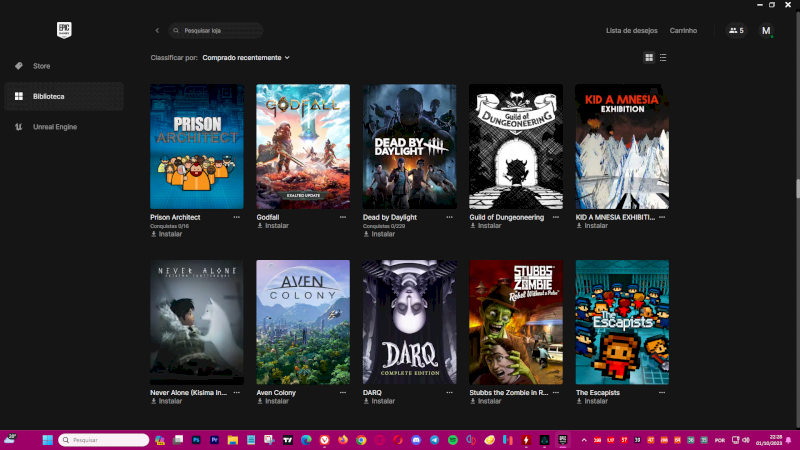
Task: Expand the three-dot menu for DARQ
Action: tap(450, 393)
